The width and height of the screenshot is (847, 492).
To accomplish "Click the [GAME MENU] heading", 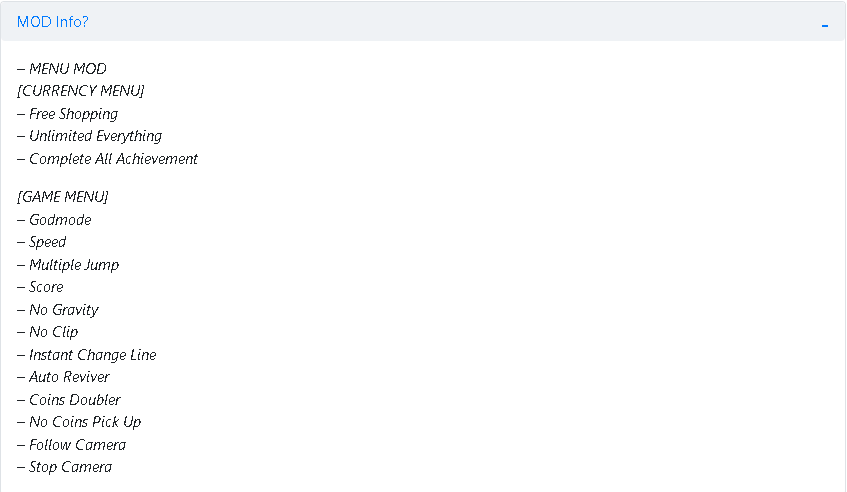I will point(63,197).
